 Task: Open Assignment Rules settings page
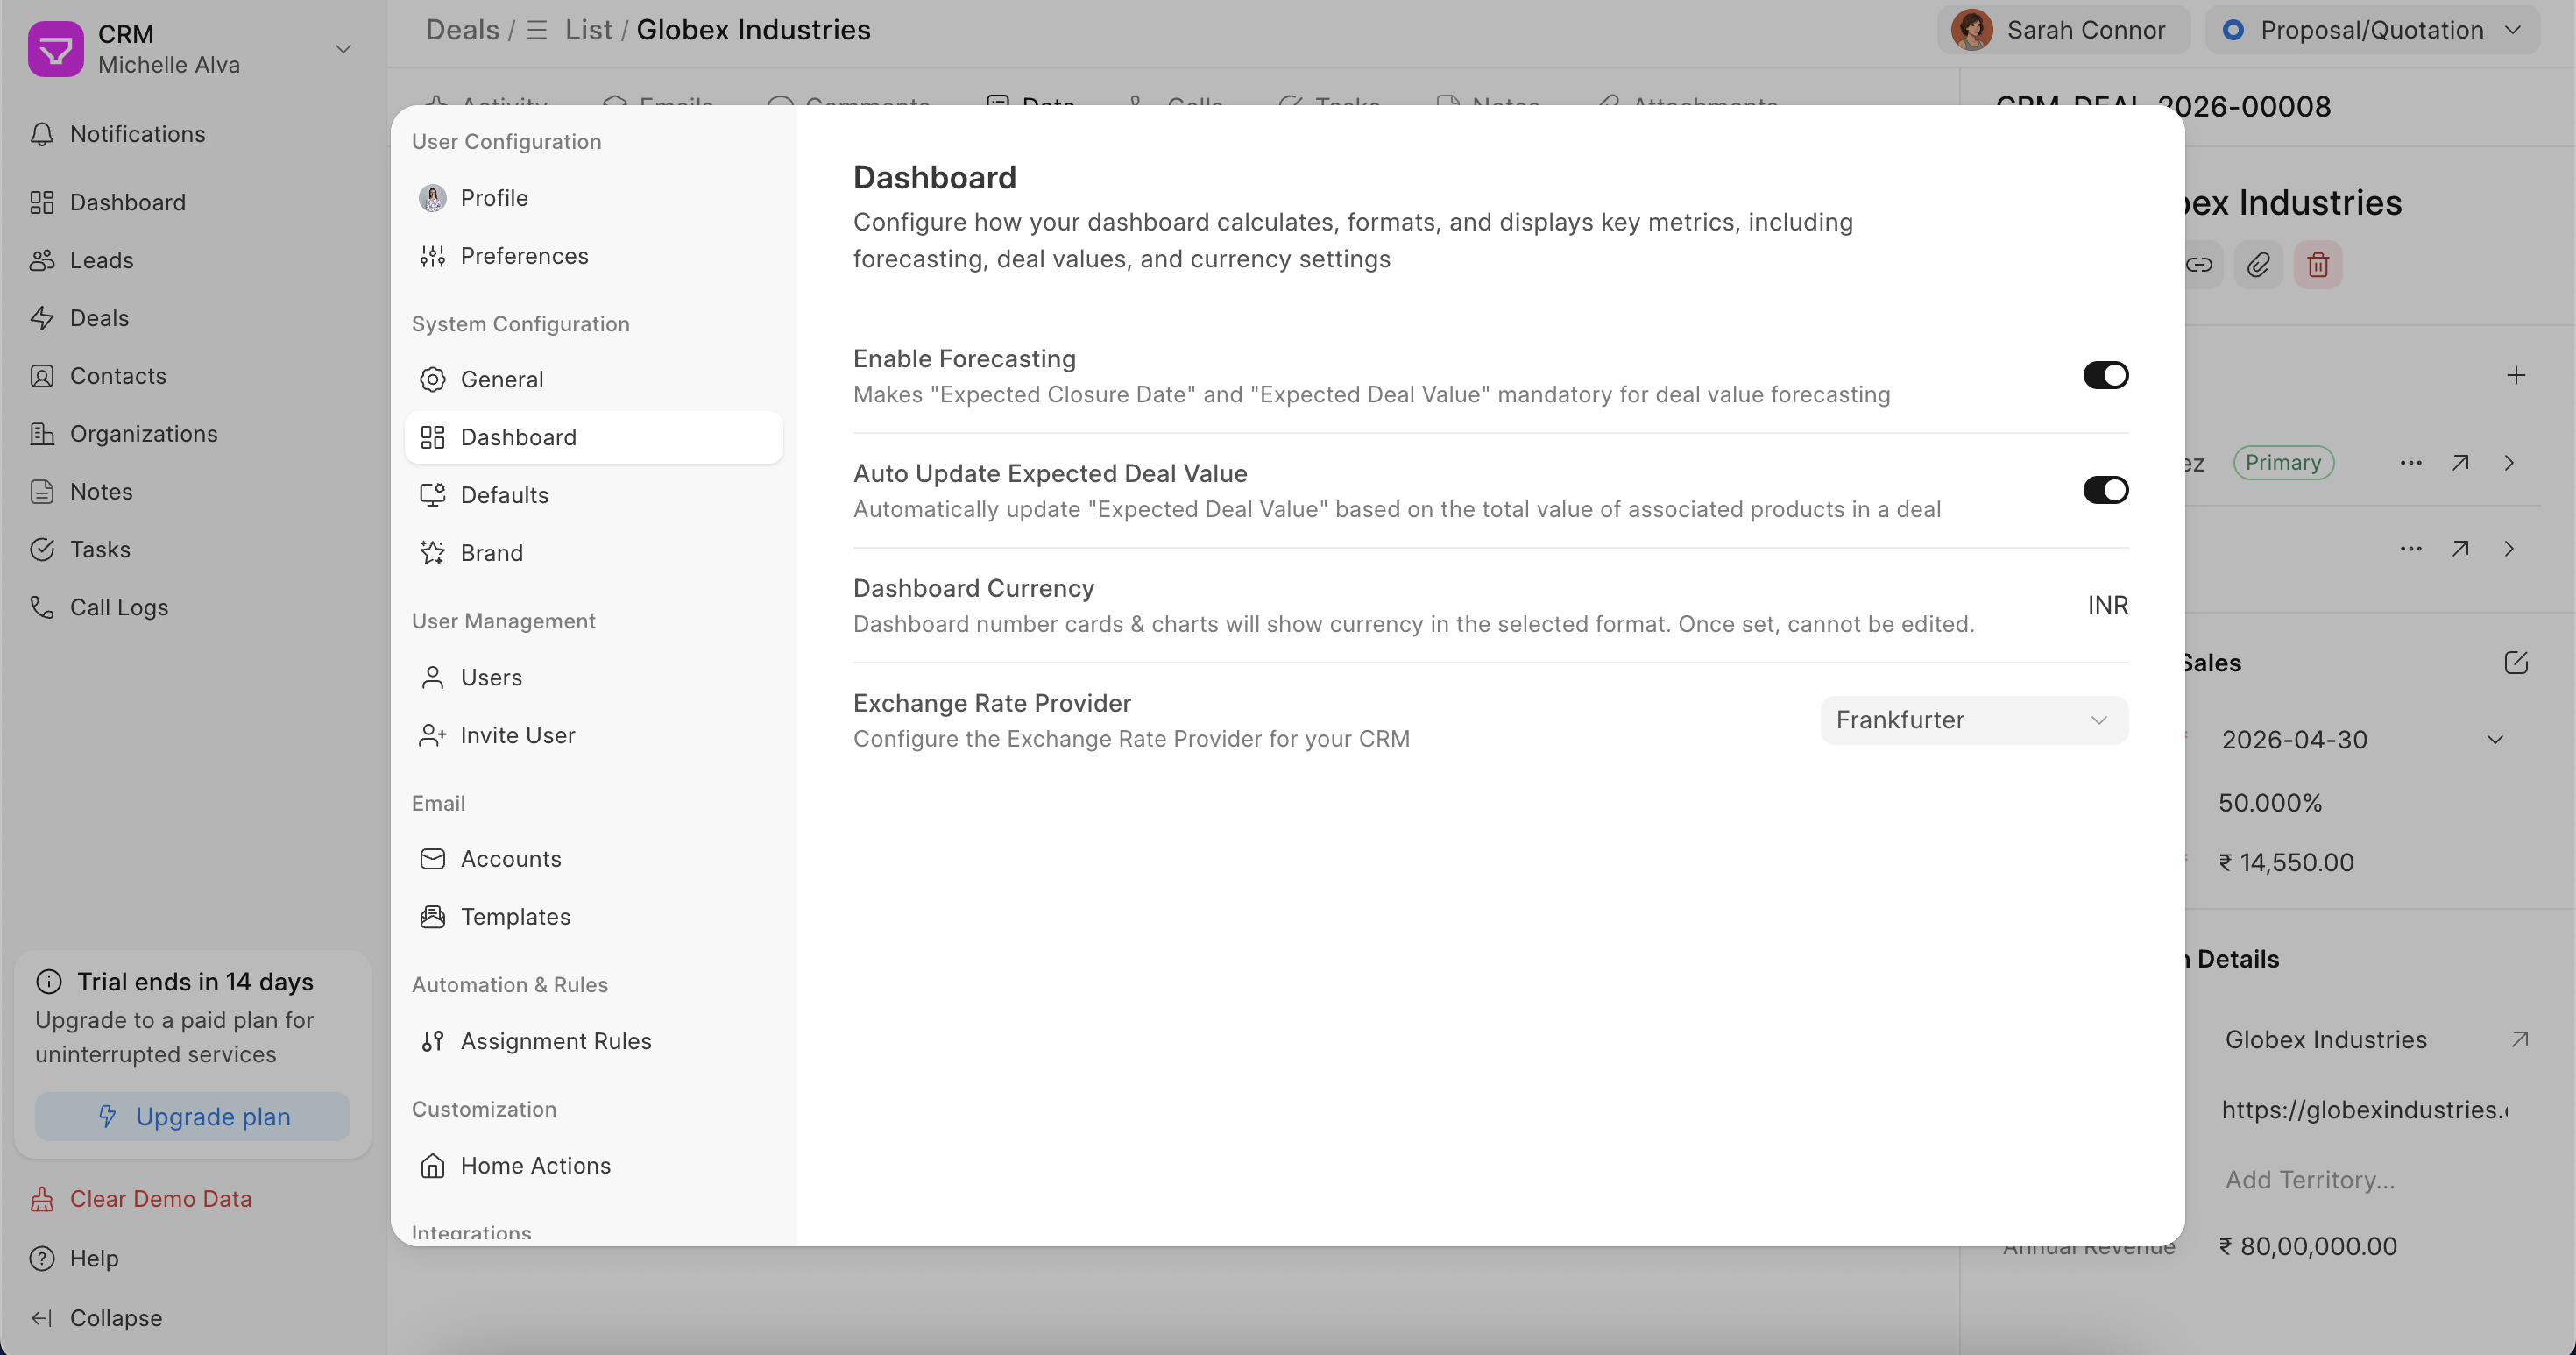pyautogui.click(x=555, y=1041)
